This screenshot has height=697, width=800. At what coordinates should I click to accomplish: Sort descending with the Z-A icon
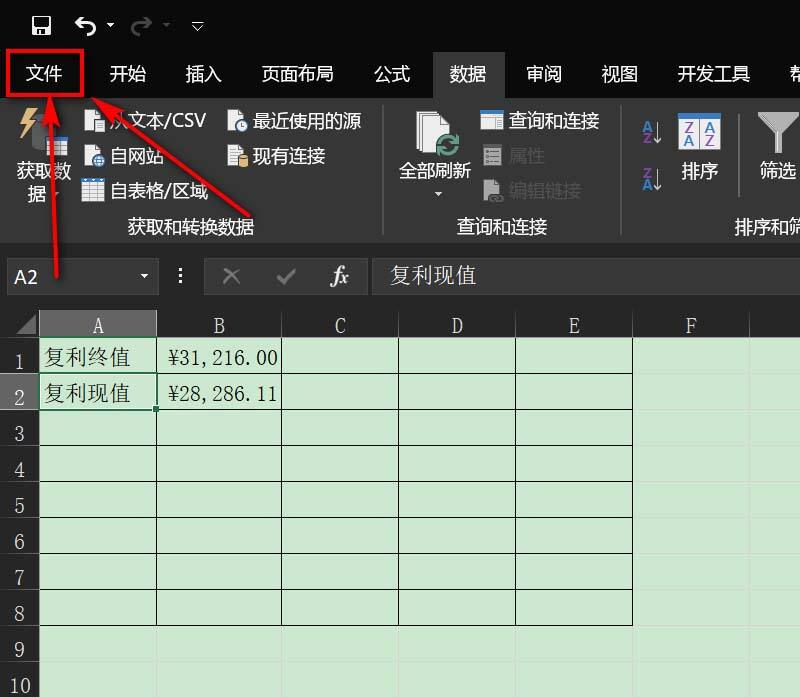coord(652,179)
